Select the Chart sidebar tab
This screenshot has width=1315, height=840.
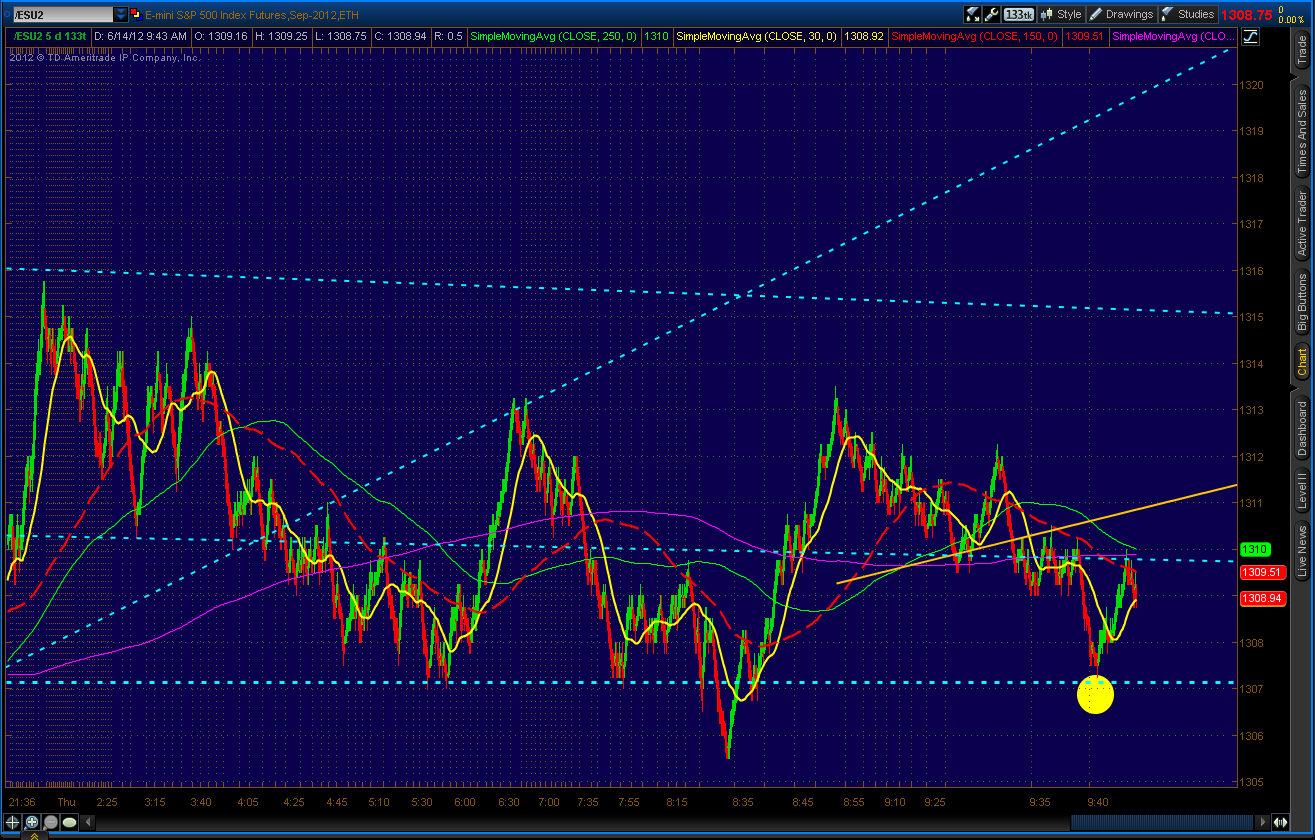point(1301,361)
